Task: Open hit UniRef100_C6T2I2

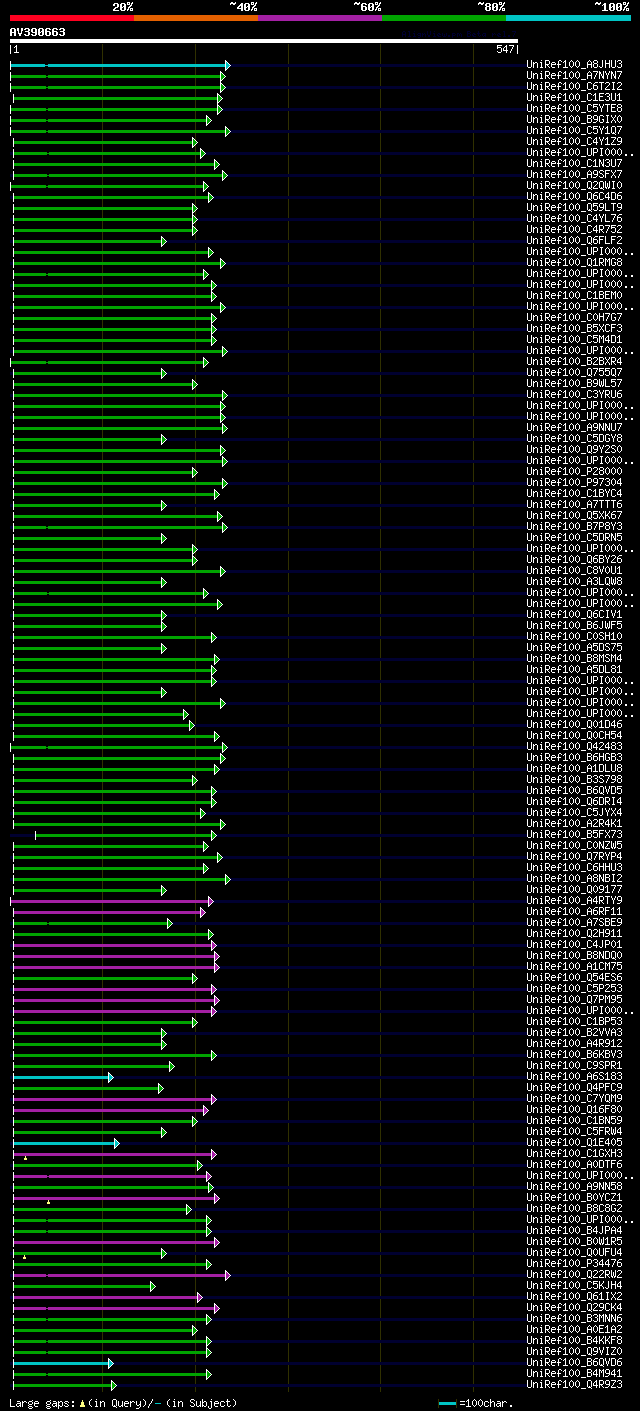Action: click(575, 86)
